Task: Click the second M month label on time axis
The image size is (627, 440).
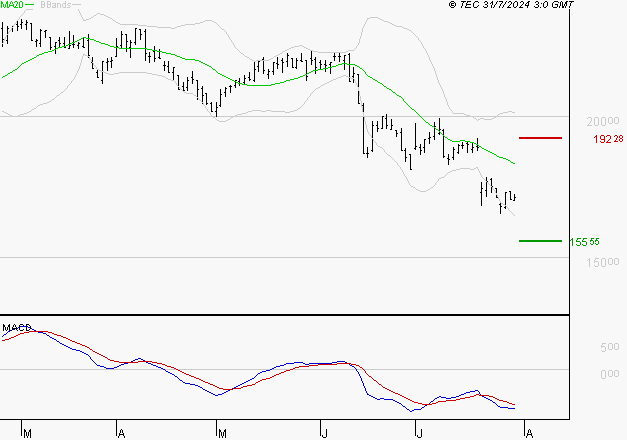Action: [222, 434]
